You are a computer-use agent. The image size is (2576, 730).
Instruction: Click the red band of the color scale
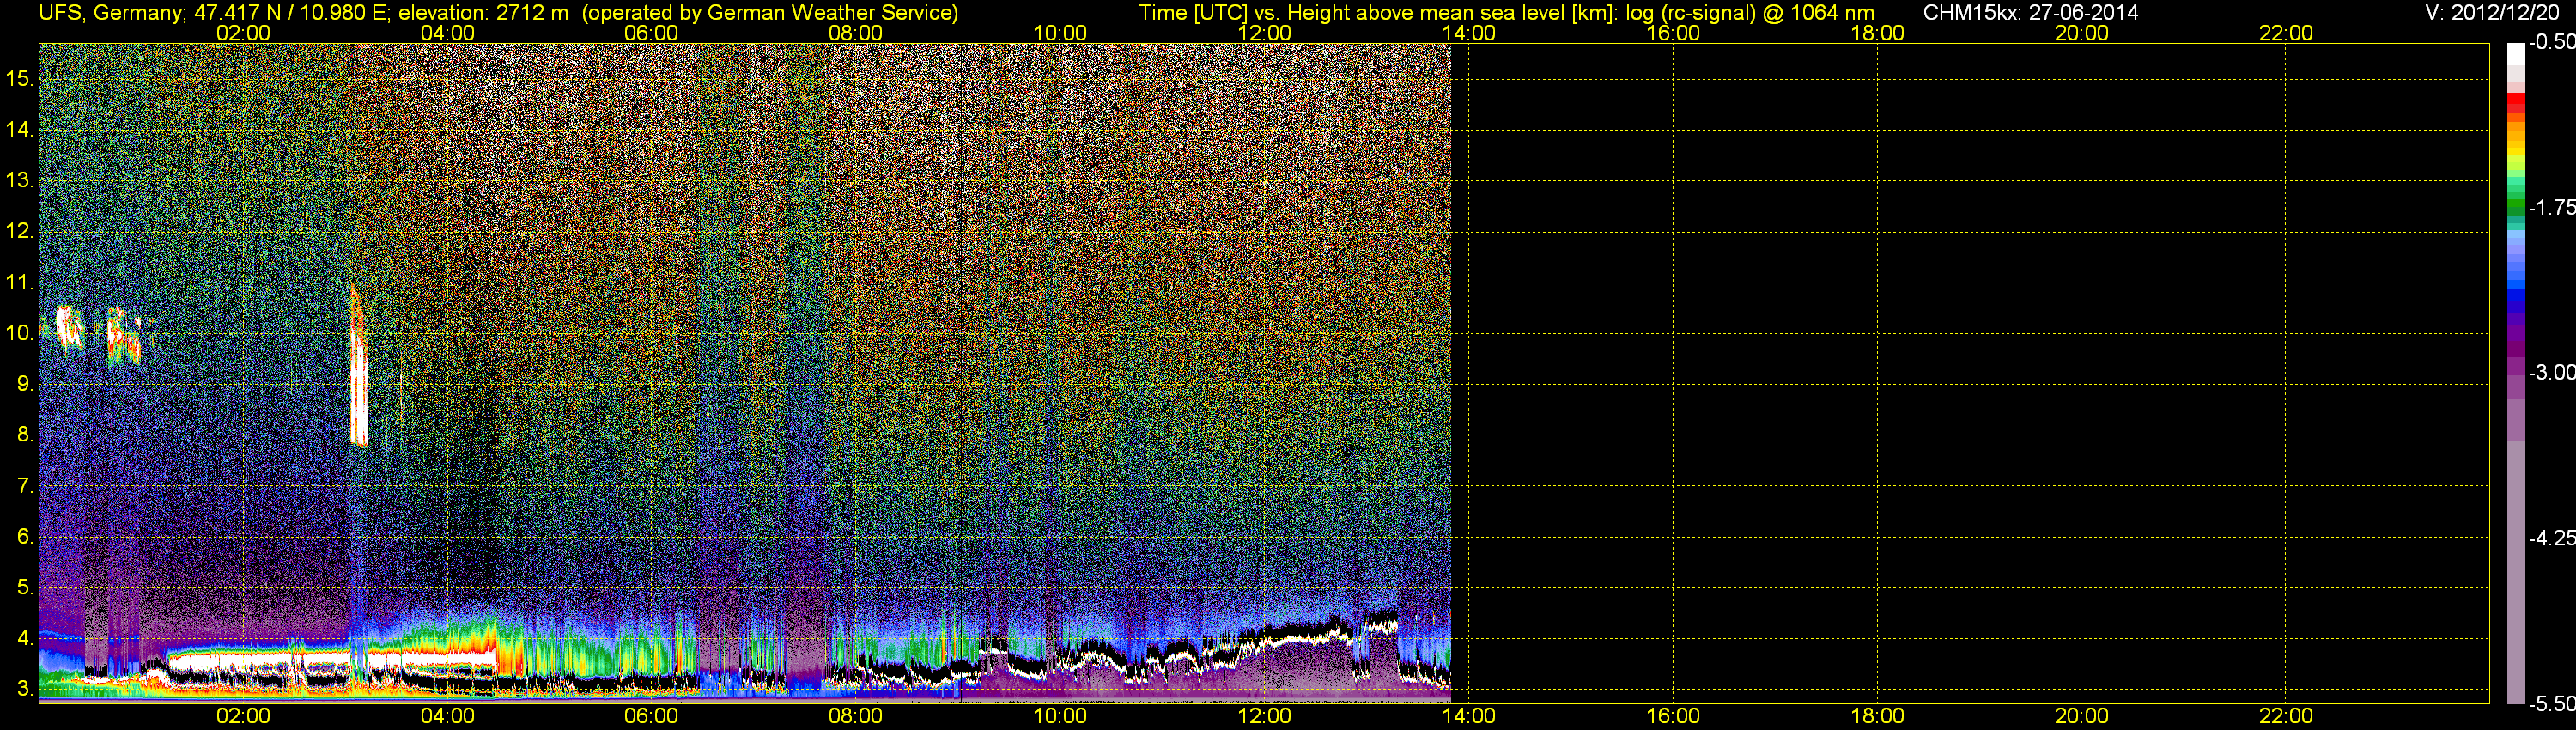2516,103
